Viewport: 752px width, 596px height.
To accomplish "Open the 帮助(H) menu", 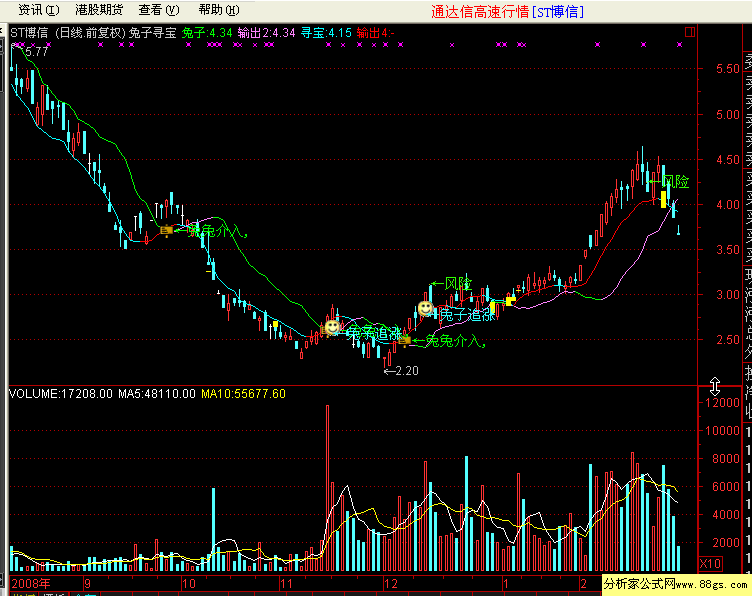I will [219, 10].
